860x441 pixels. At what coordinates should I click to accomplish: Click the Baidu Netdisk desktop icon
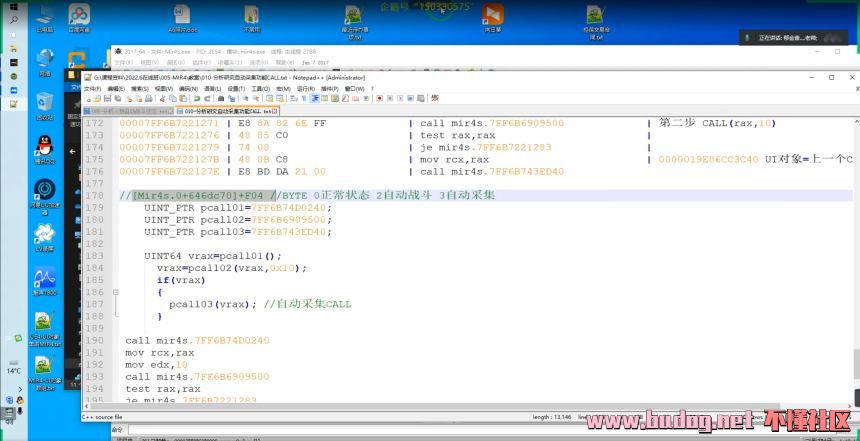pos(78,17)
